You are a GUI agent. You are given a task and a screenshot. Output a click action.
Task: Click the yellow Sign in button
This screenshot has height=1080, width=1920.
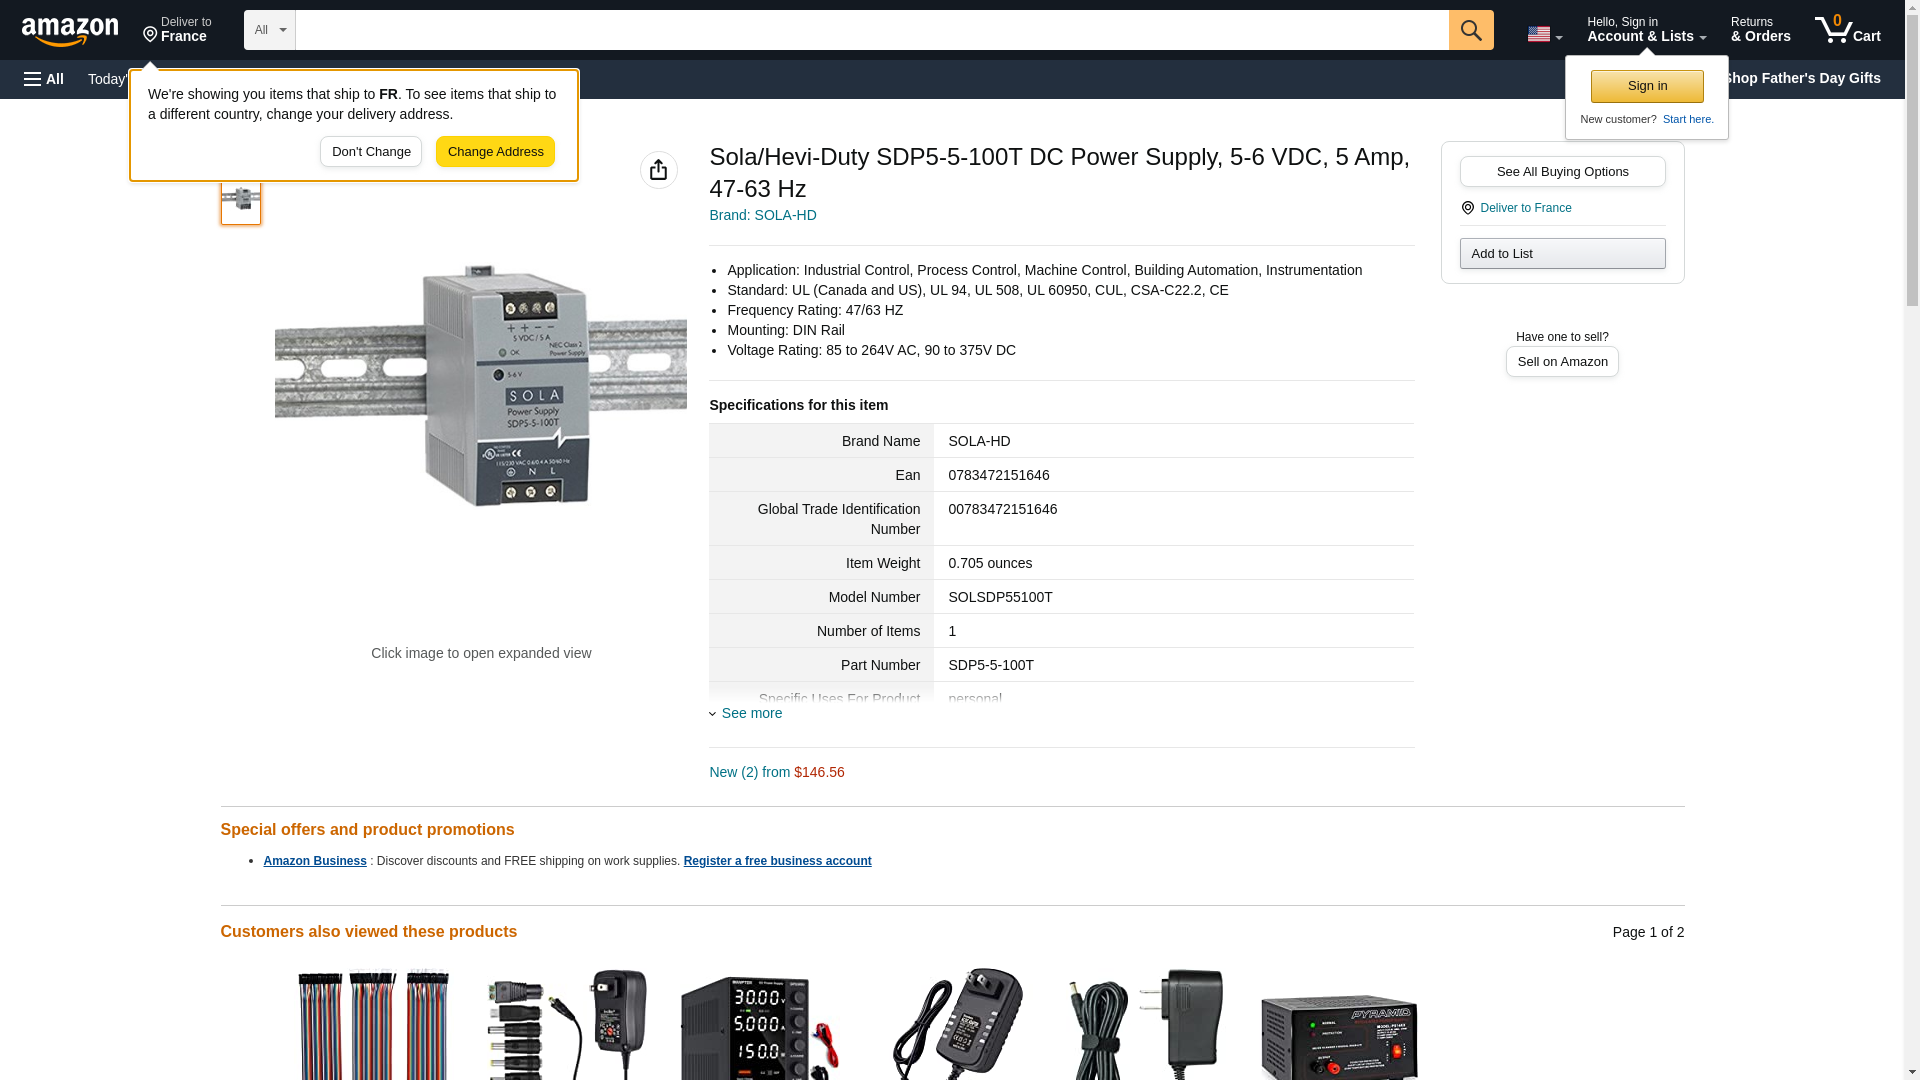point(1646,86)
